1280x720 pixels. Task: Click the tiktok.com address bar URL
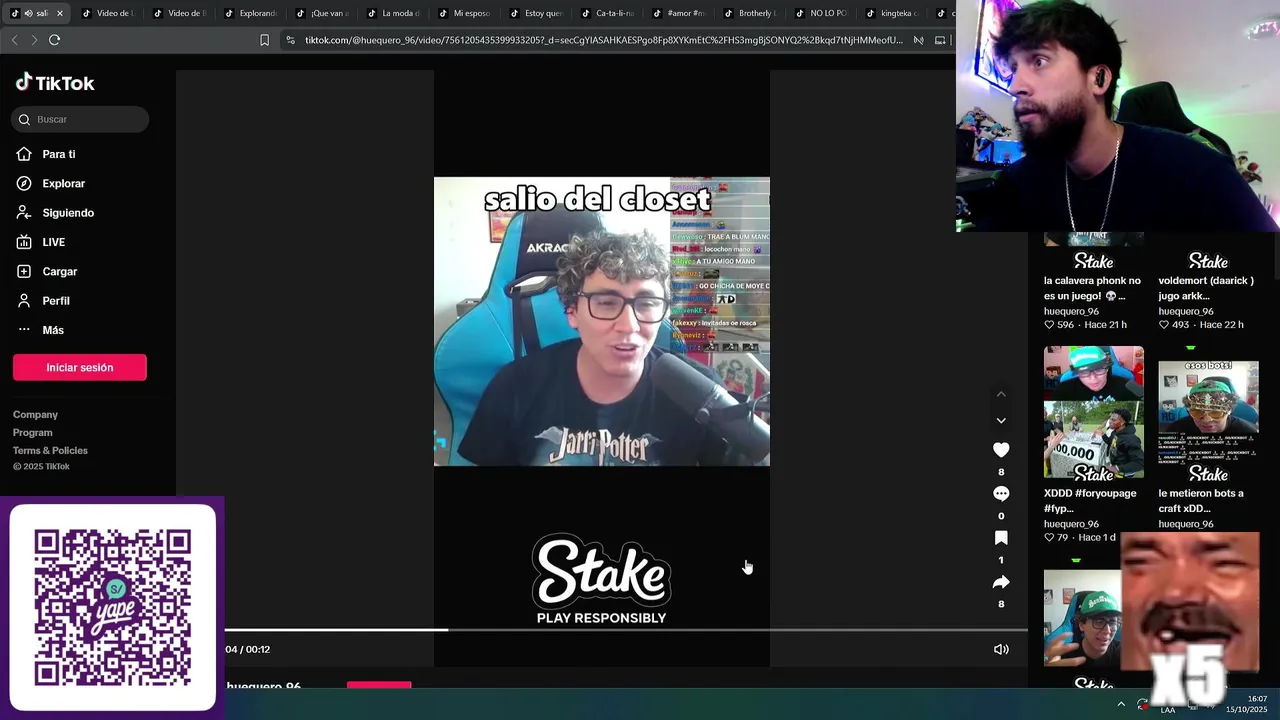[603, 40]
